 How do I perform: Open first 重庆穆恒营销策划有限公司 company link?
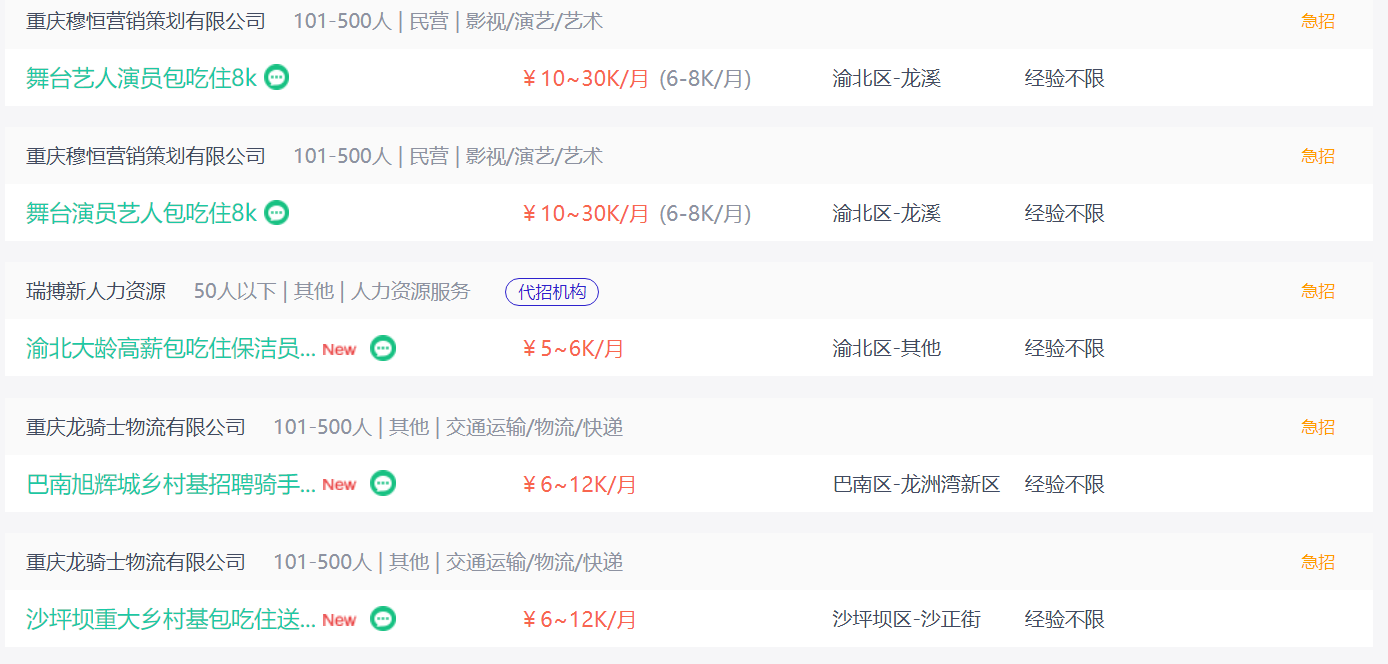coord(146,21)
